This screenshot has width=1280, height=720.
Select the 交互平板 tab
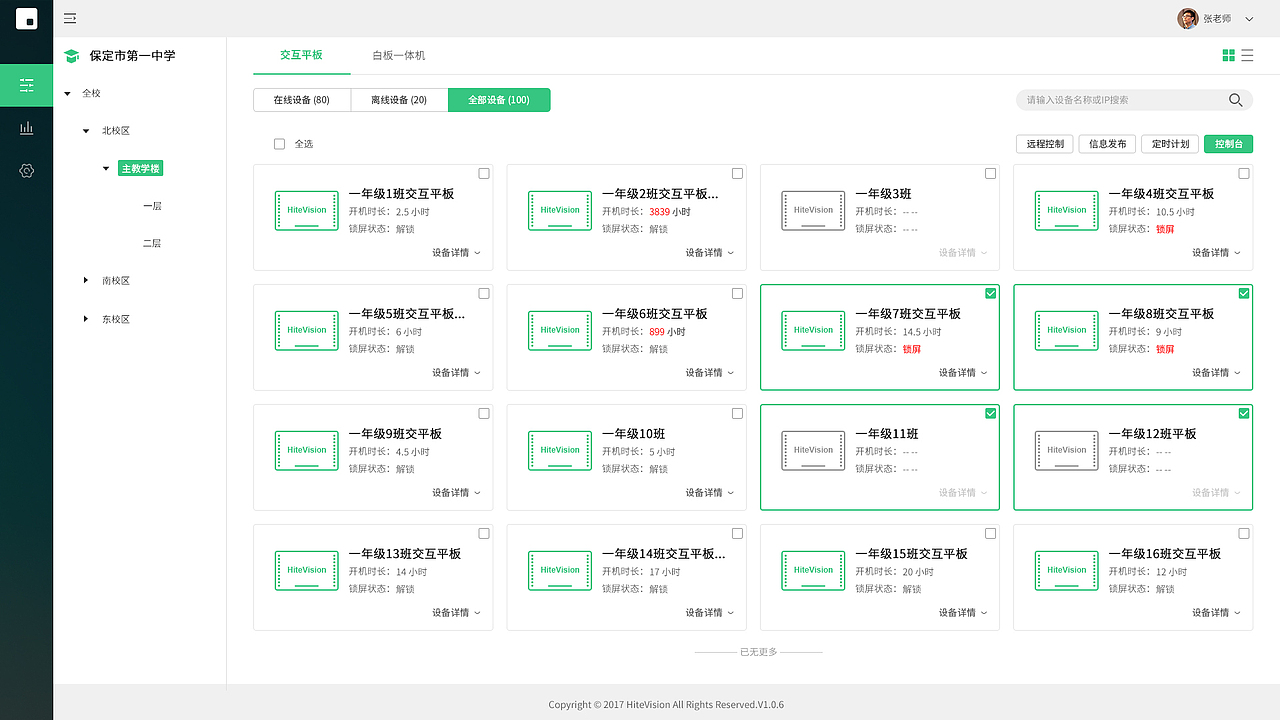301,55
